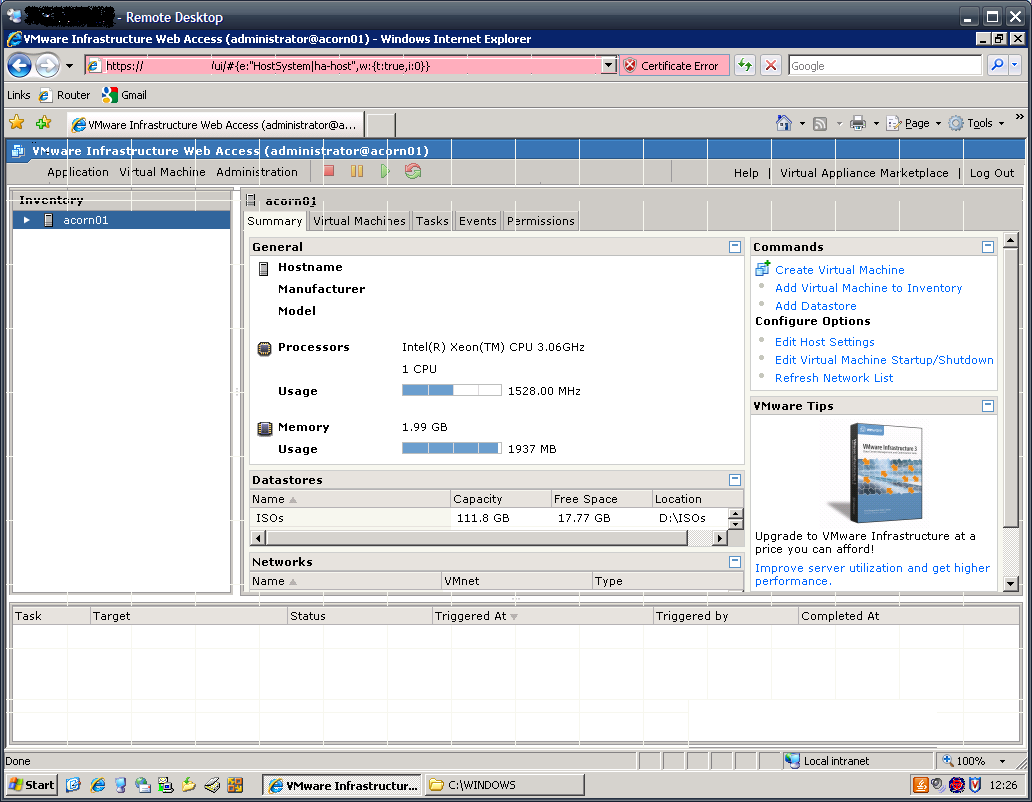Screen dimensions: 1032x802
Task: Click the right panel scroll down arrow
Action: point(1011,583)
